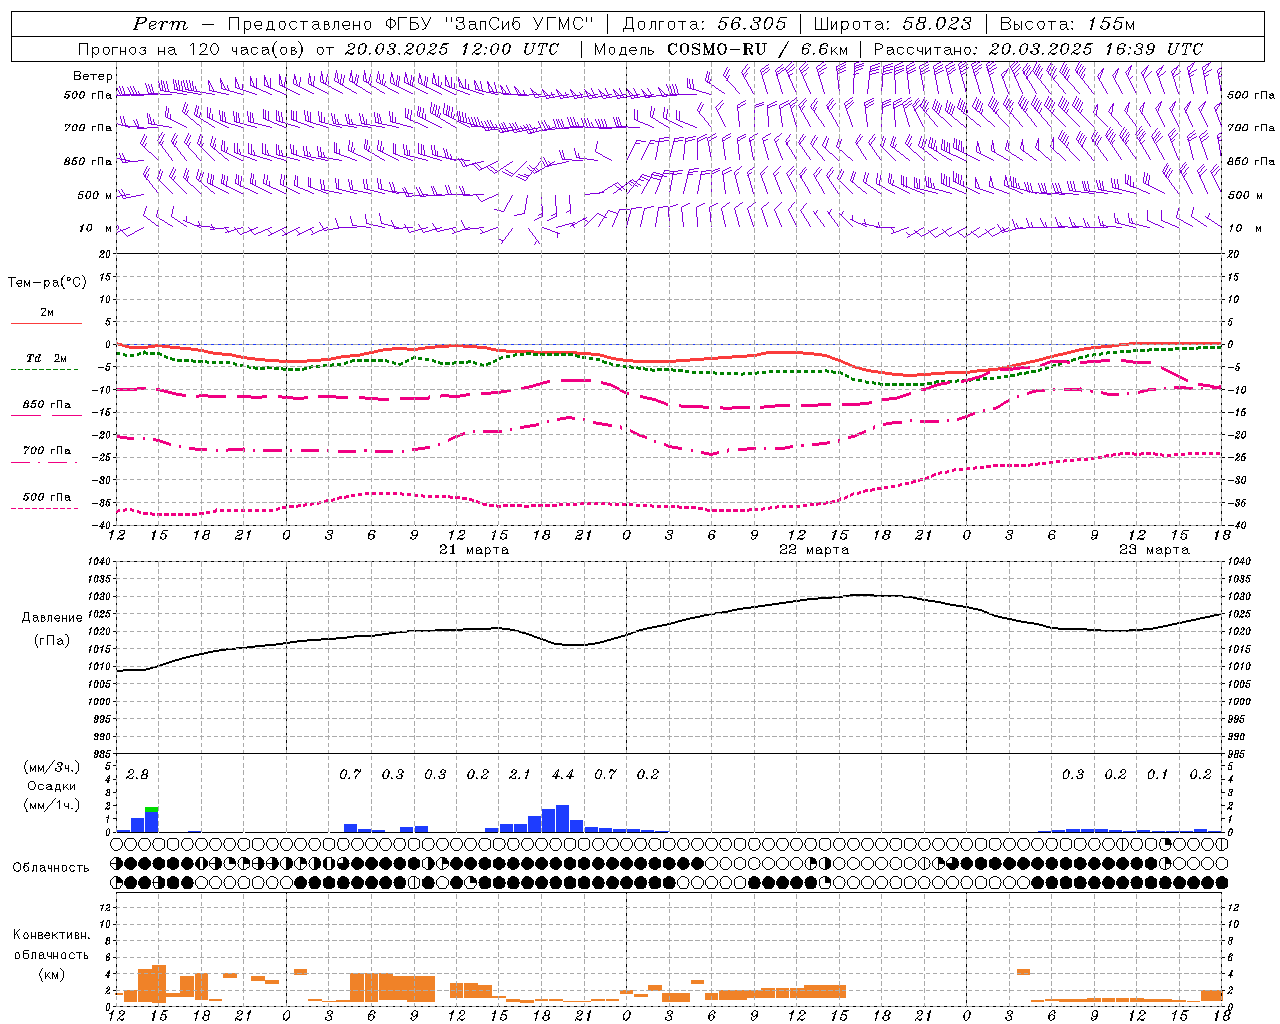Click the 'Td 2м' dew point legend entry

pos(46,358)
